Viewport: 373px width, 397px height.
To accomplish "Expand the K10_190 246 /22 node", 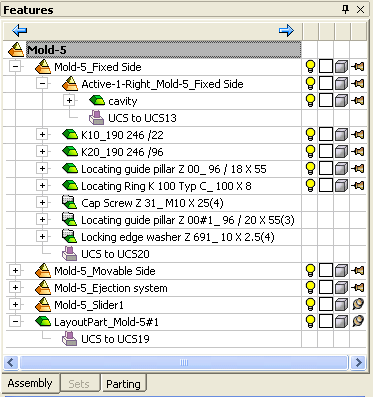I will tap(42, 134).
